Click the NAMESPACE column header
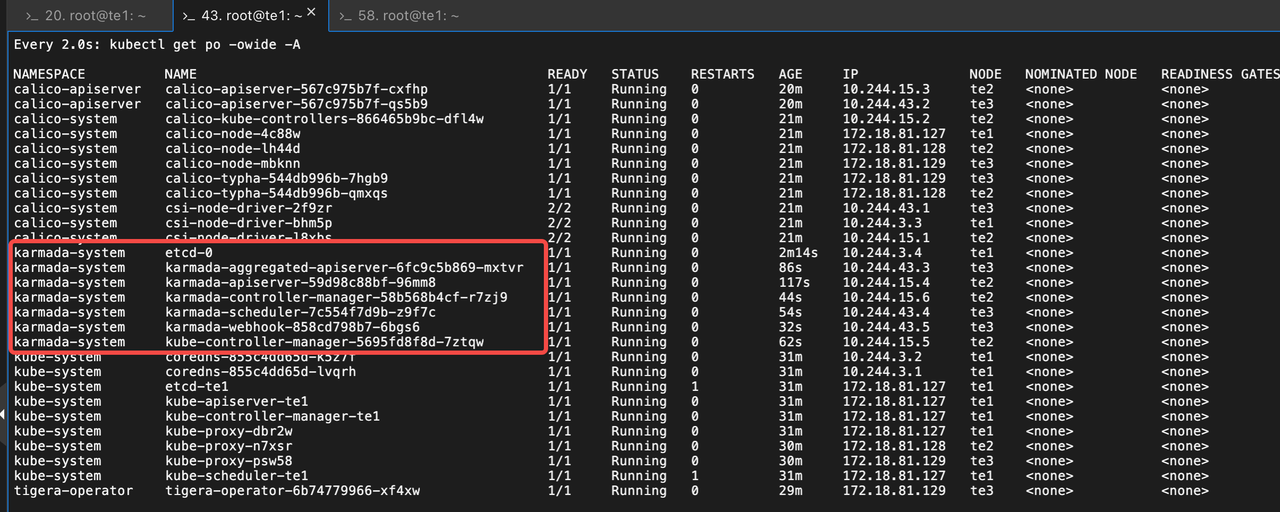 click(x=49, y=75)
